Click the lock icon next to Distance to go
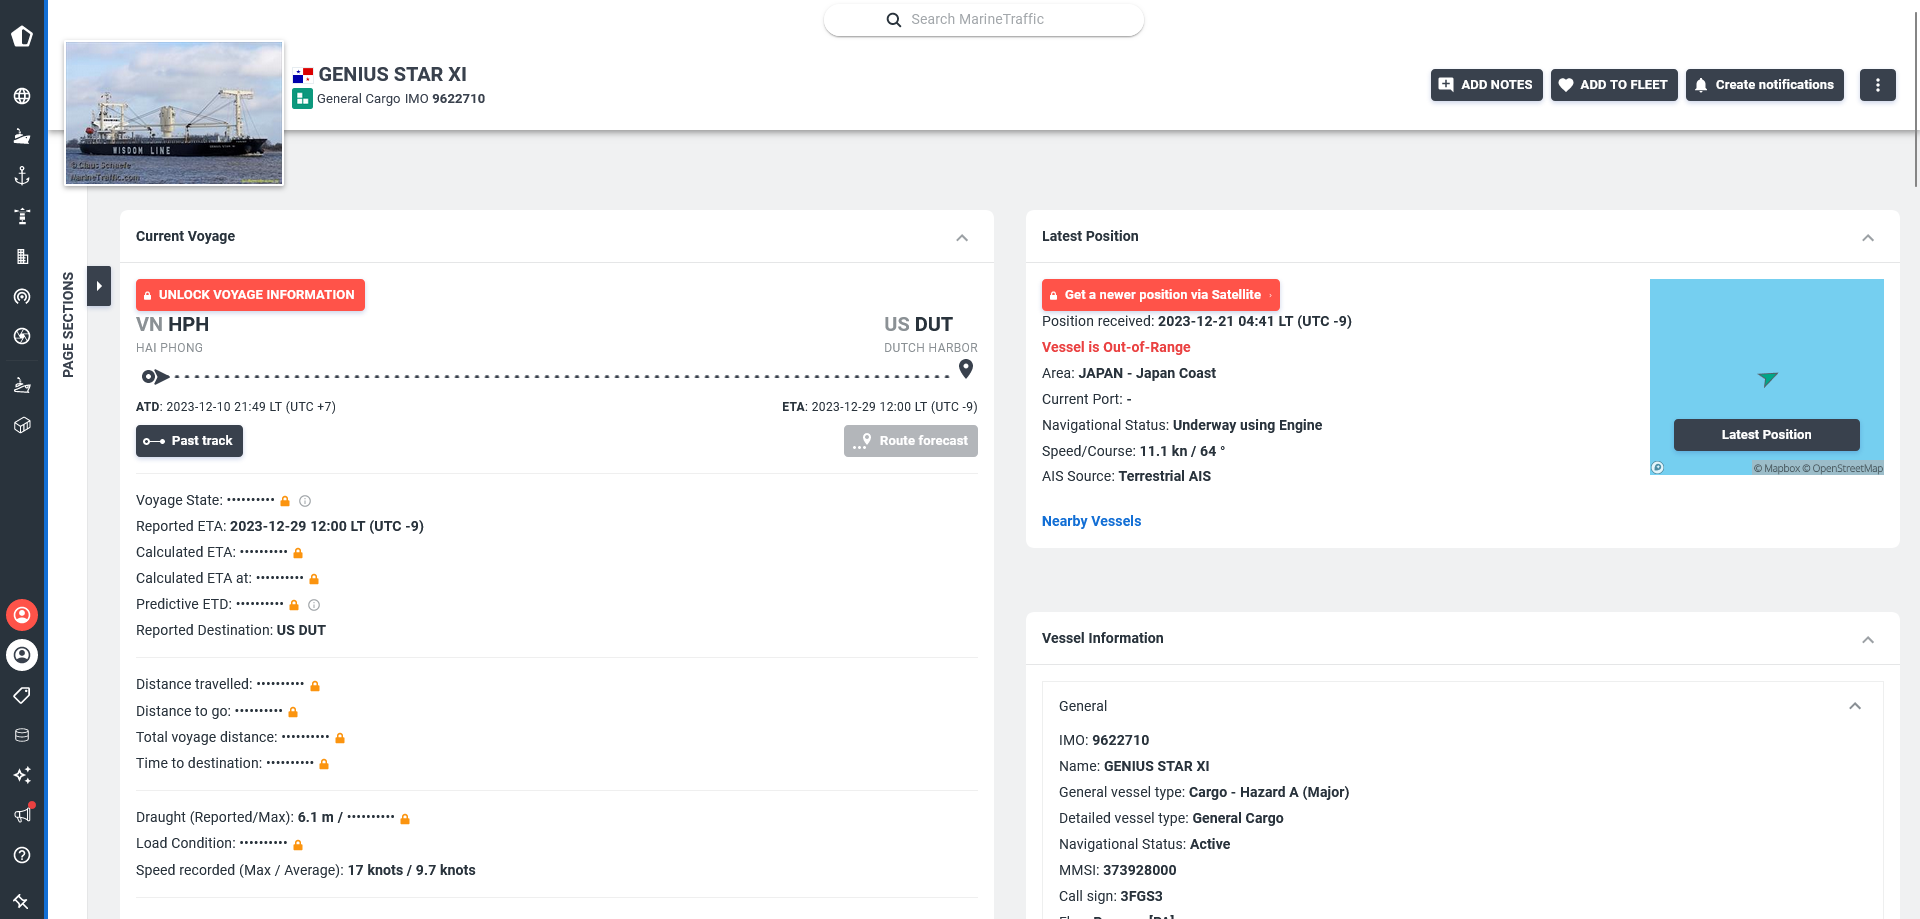1920x919 pixels. (x=293, y=712)
